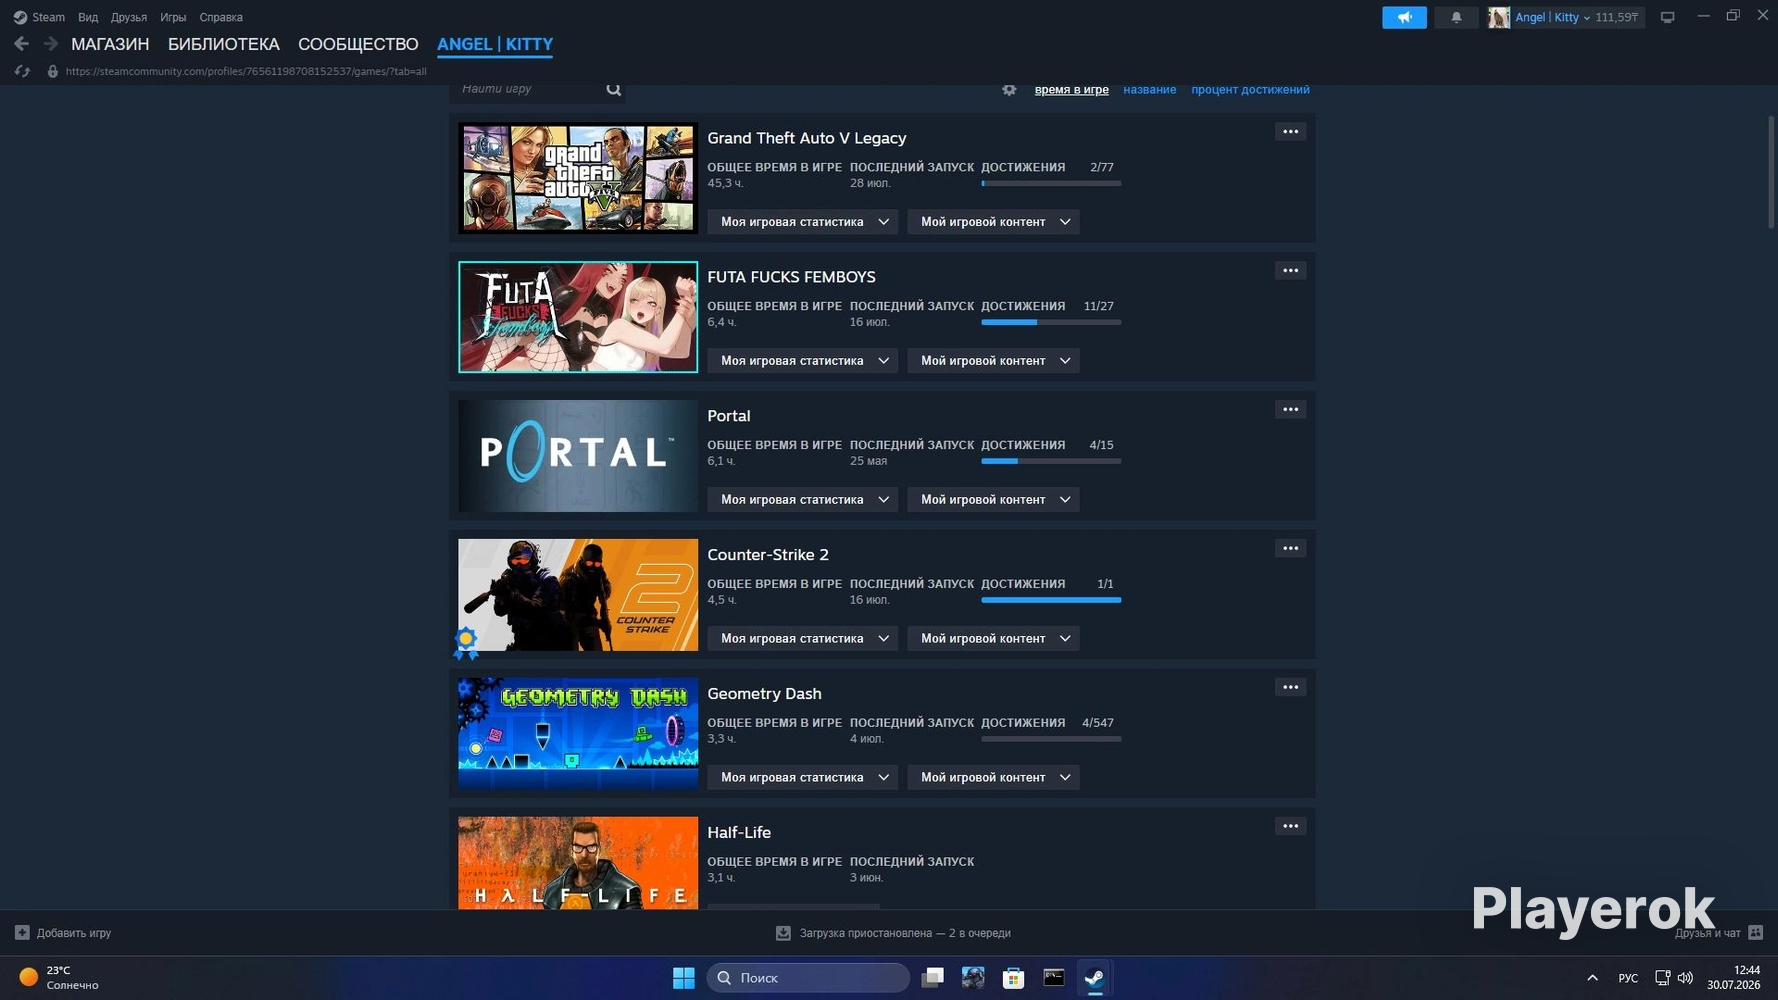This screenshot has height=1000, width=1778.
Task: Click the lock icon beside the URL
Action: click(x=52, y=71)
